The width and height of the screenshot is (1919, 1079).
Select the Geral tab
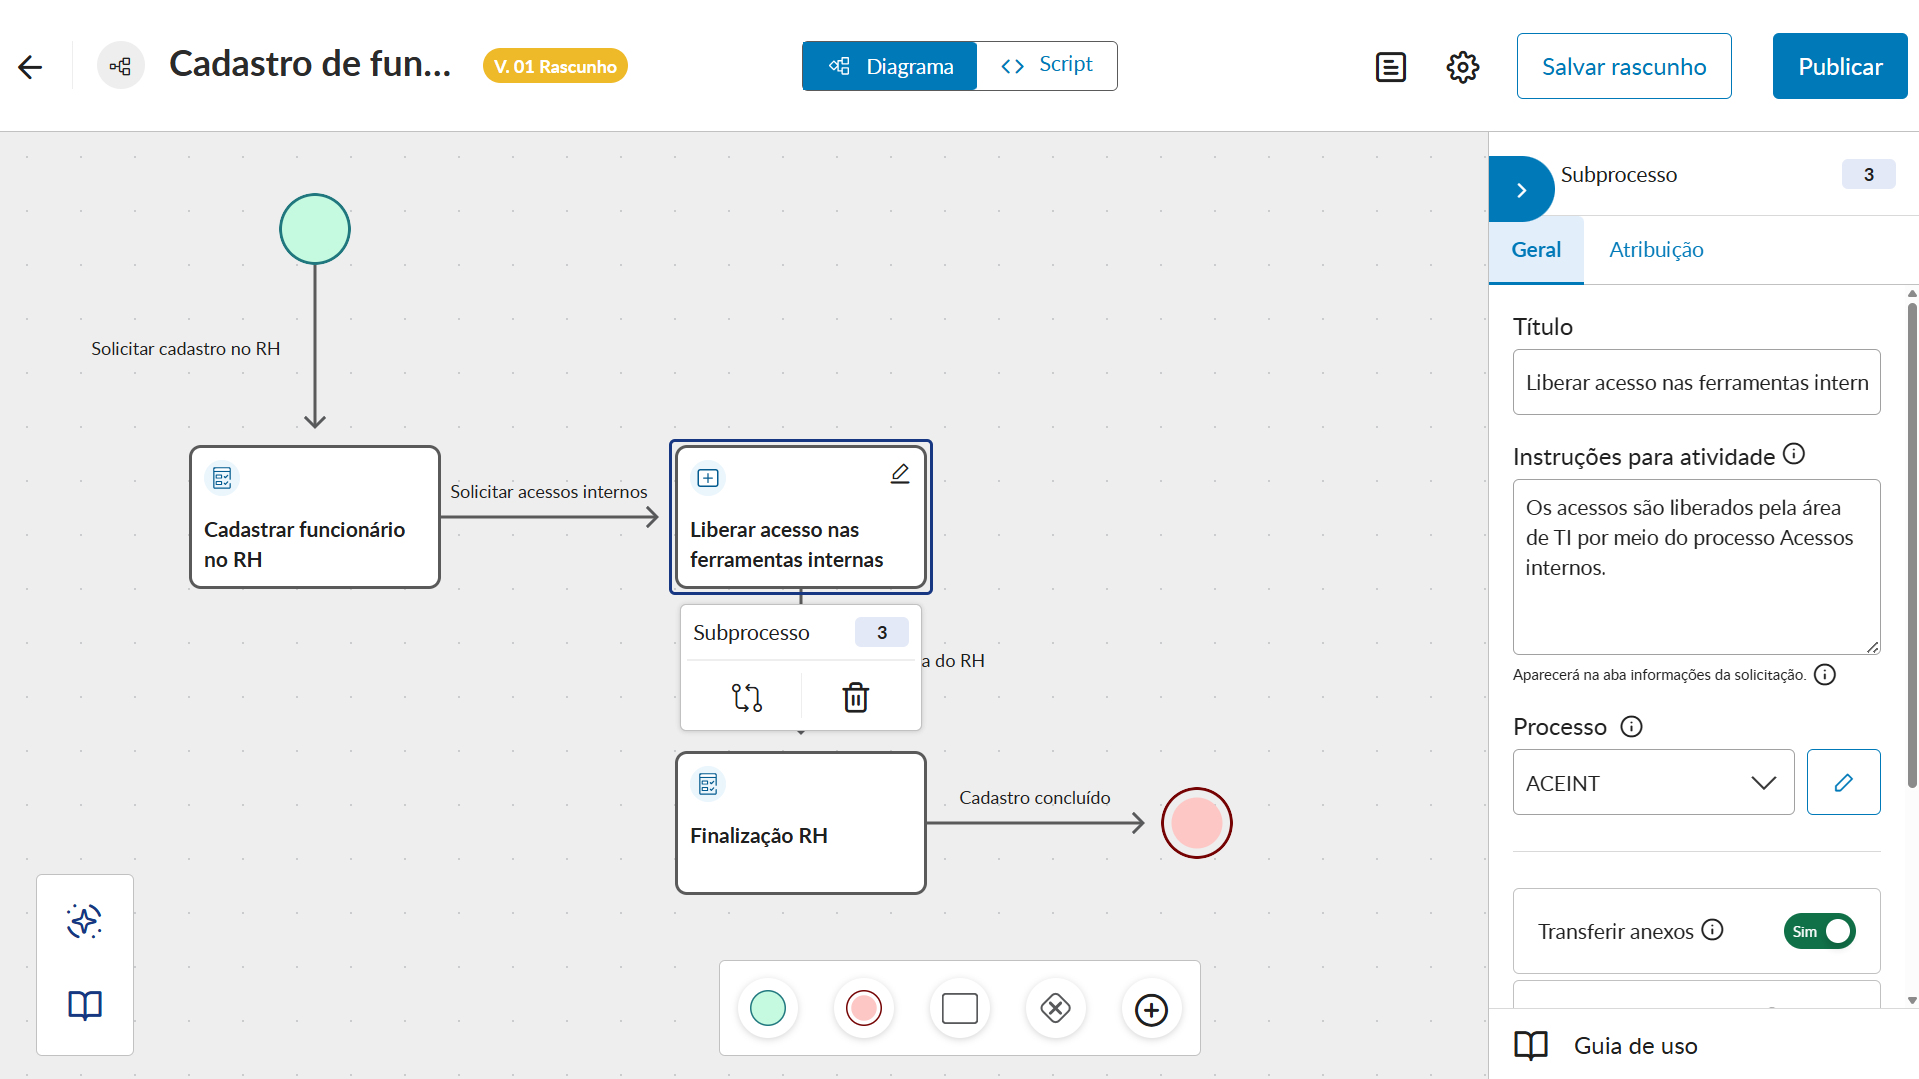(x=1535, y=250)
